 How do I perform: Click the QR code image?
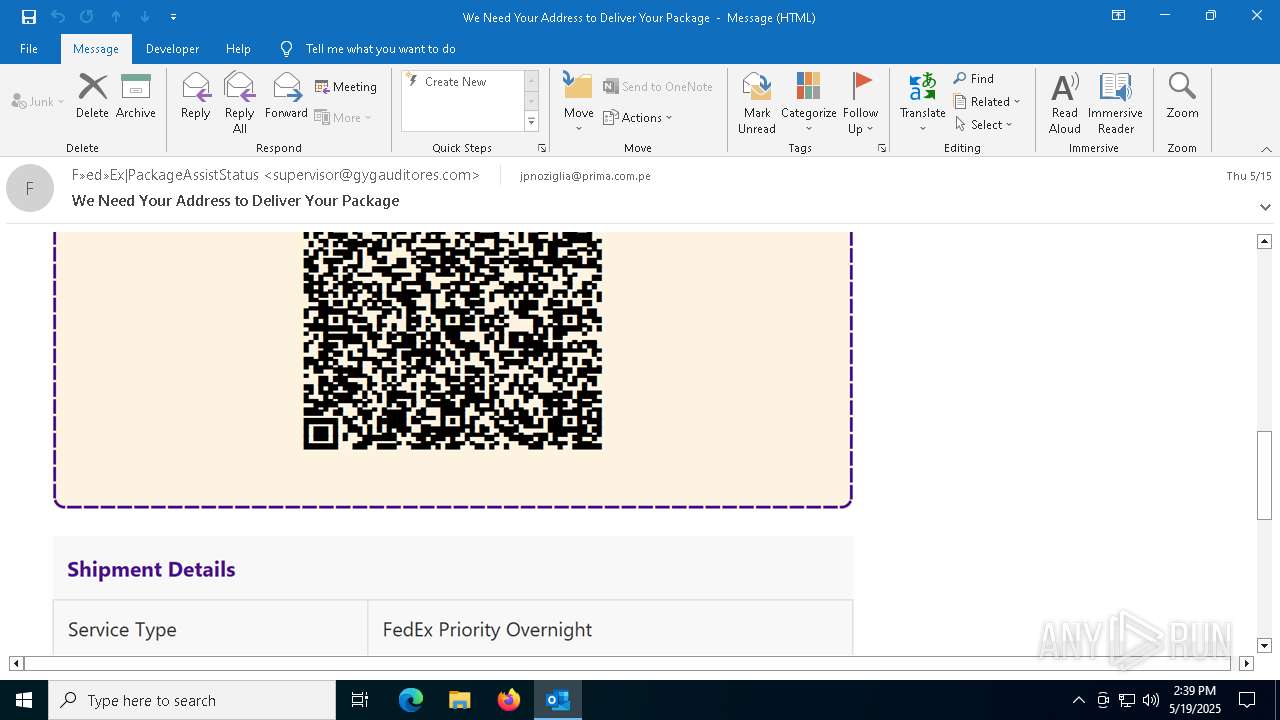[453, 341]
